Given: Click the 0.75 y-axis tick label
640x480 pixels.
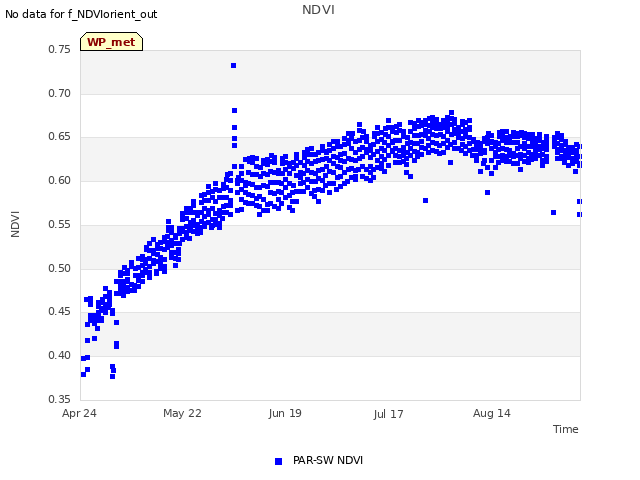Looking at the screenshot, I should [x=60, y=49].
